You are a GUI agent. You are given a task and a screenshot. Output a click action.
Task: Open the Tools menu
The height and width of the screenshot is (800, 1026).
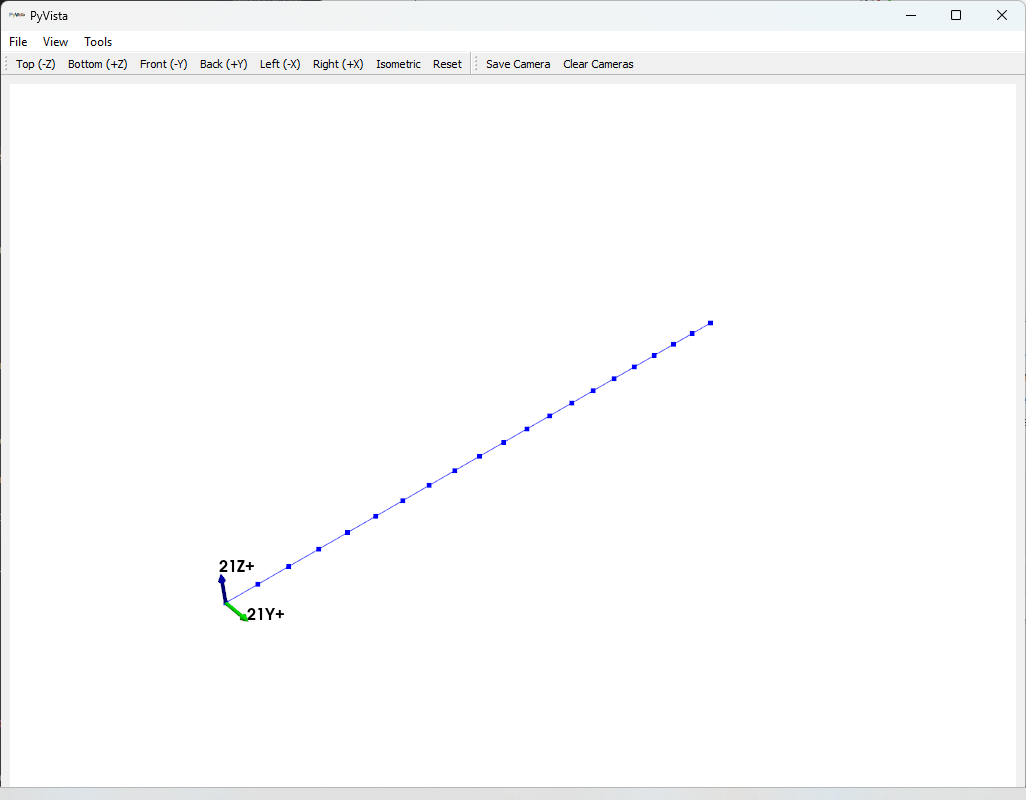[x=97, y=41]
